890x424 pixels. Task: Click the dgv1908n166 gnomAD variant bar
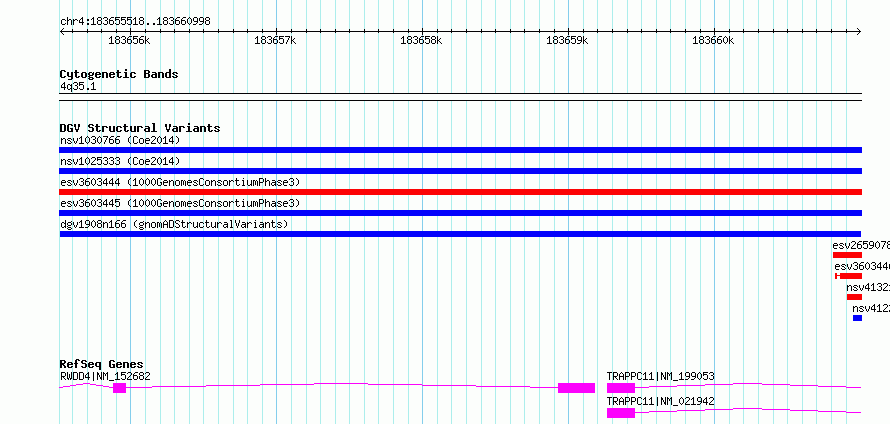tap(460, 234)
